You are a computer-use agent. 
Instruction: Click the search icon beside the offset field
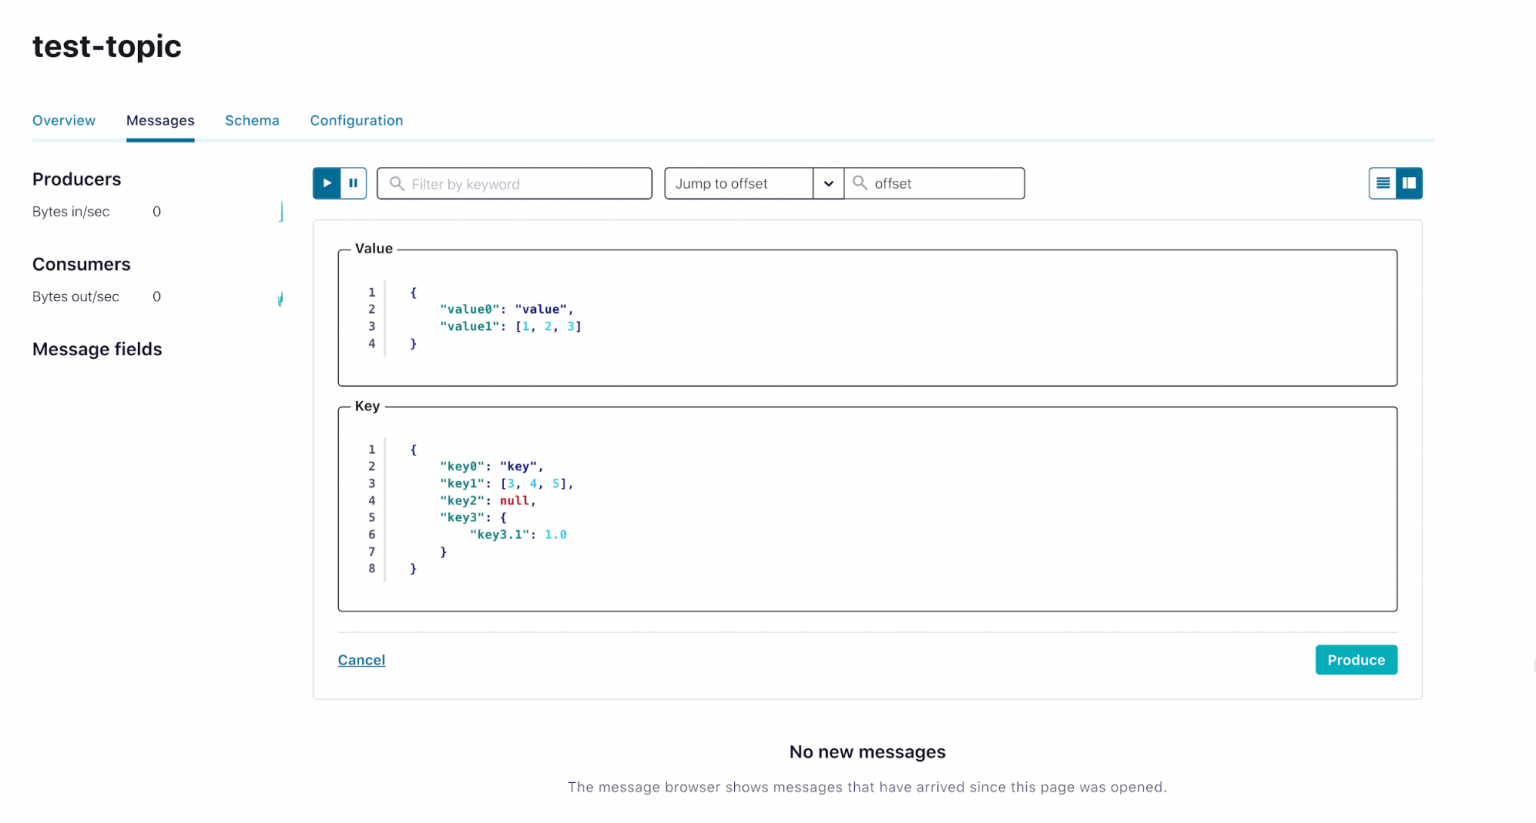(x=860, y=183)
